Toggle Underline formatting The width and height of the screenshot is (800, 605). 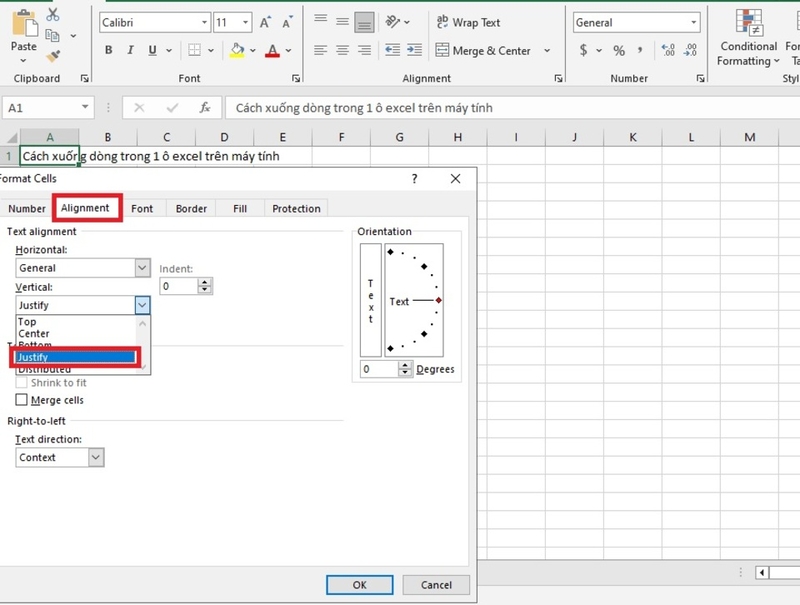click(152, 50)
